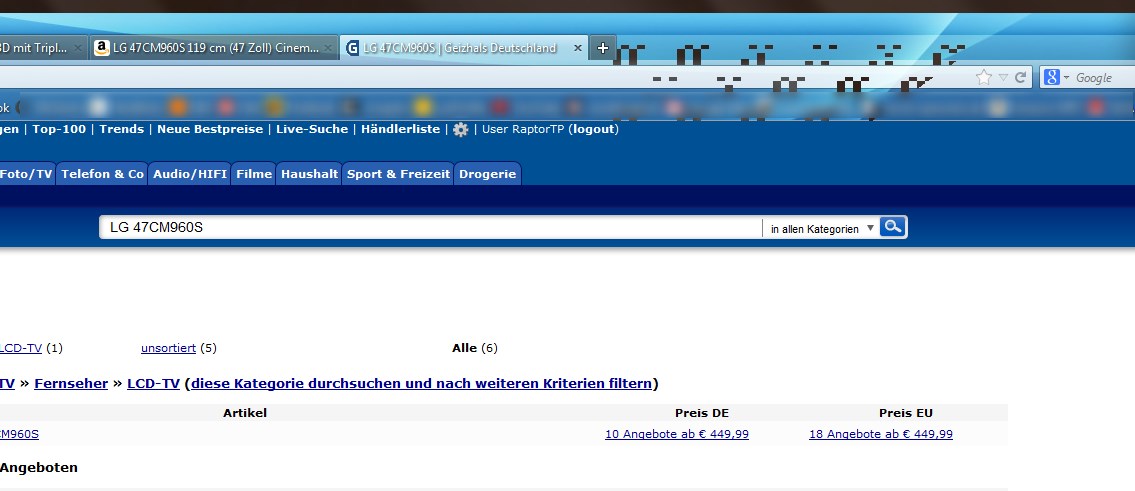Open the Telefon & Co category tab

[103, 174]
